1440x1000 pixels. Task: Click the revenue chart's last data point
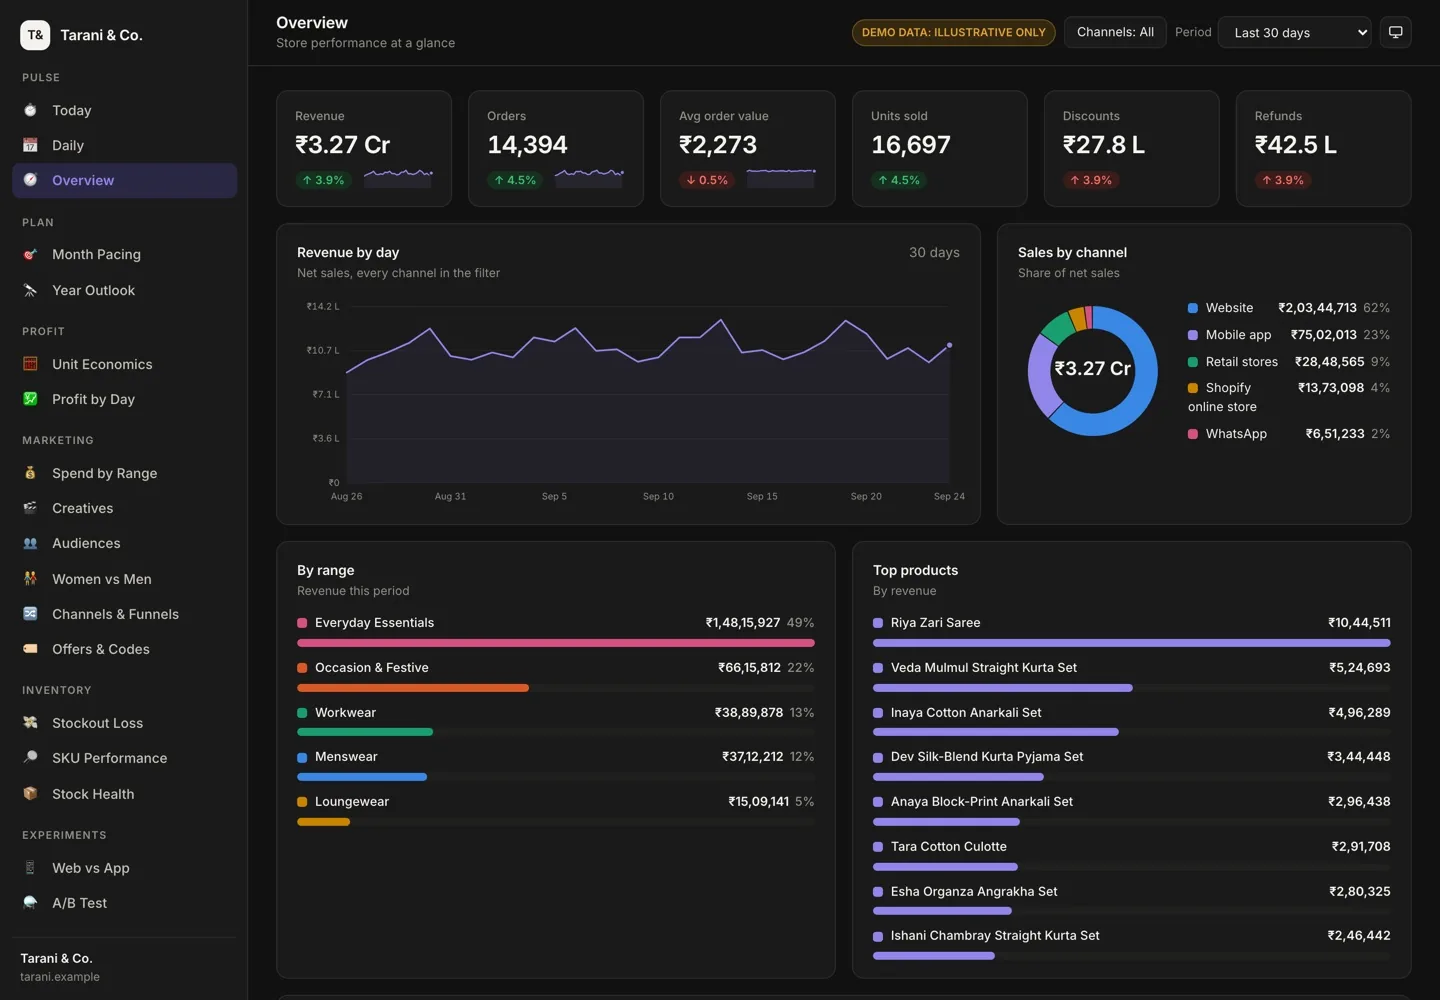click(949, 345)
